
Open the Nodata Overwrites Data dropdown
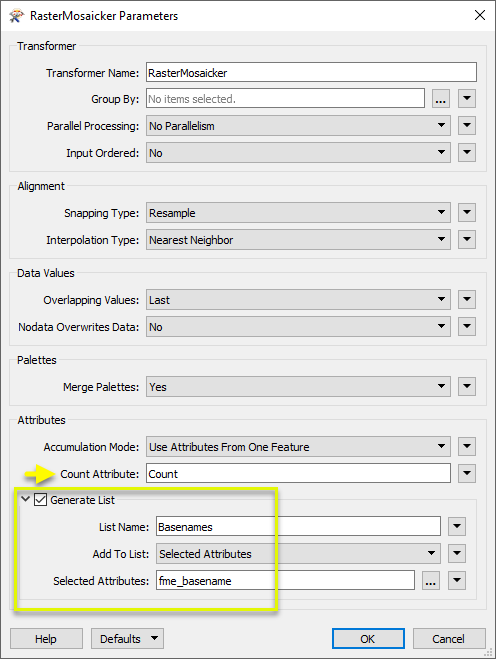[298, 327]
